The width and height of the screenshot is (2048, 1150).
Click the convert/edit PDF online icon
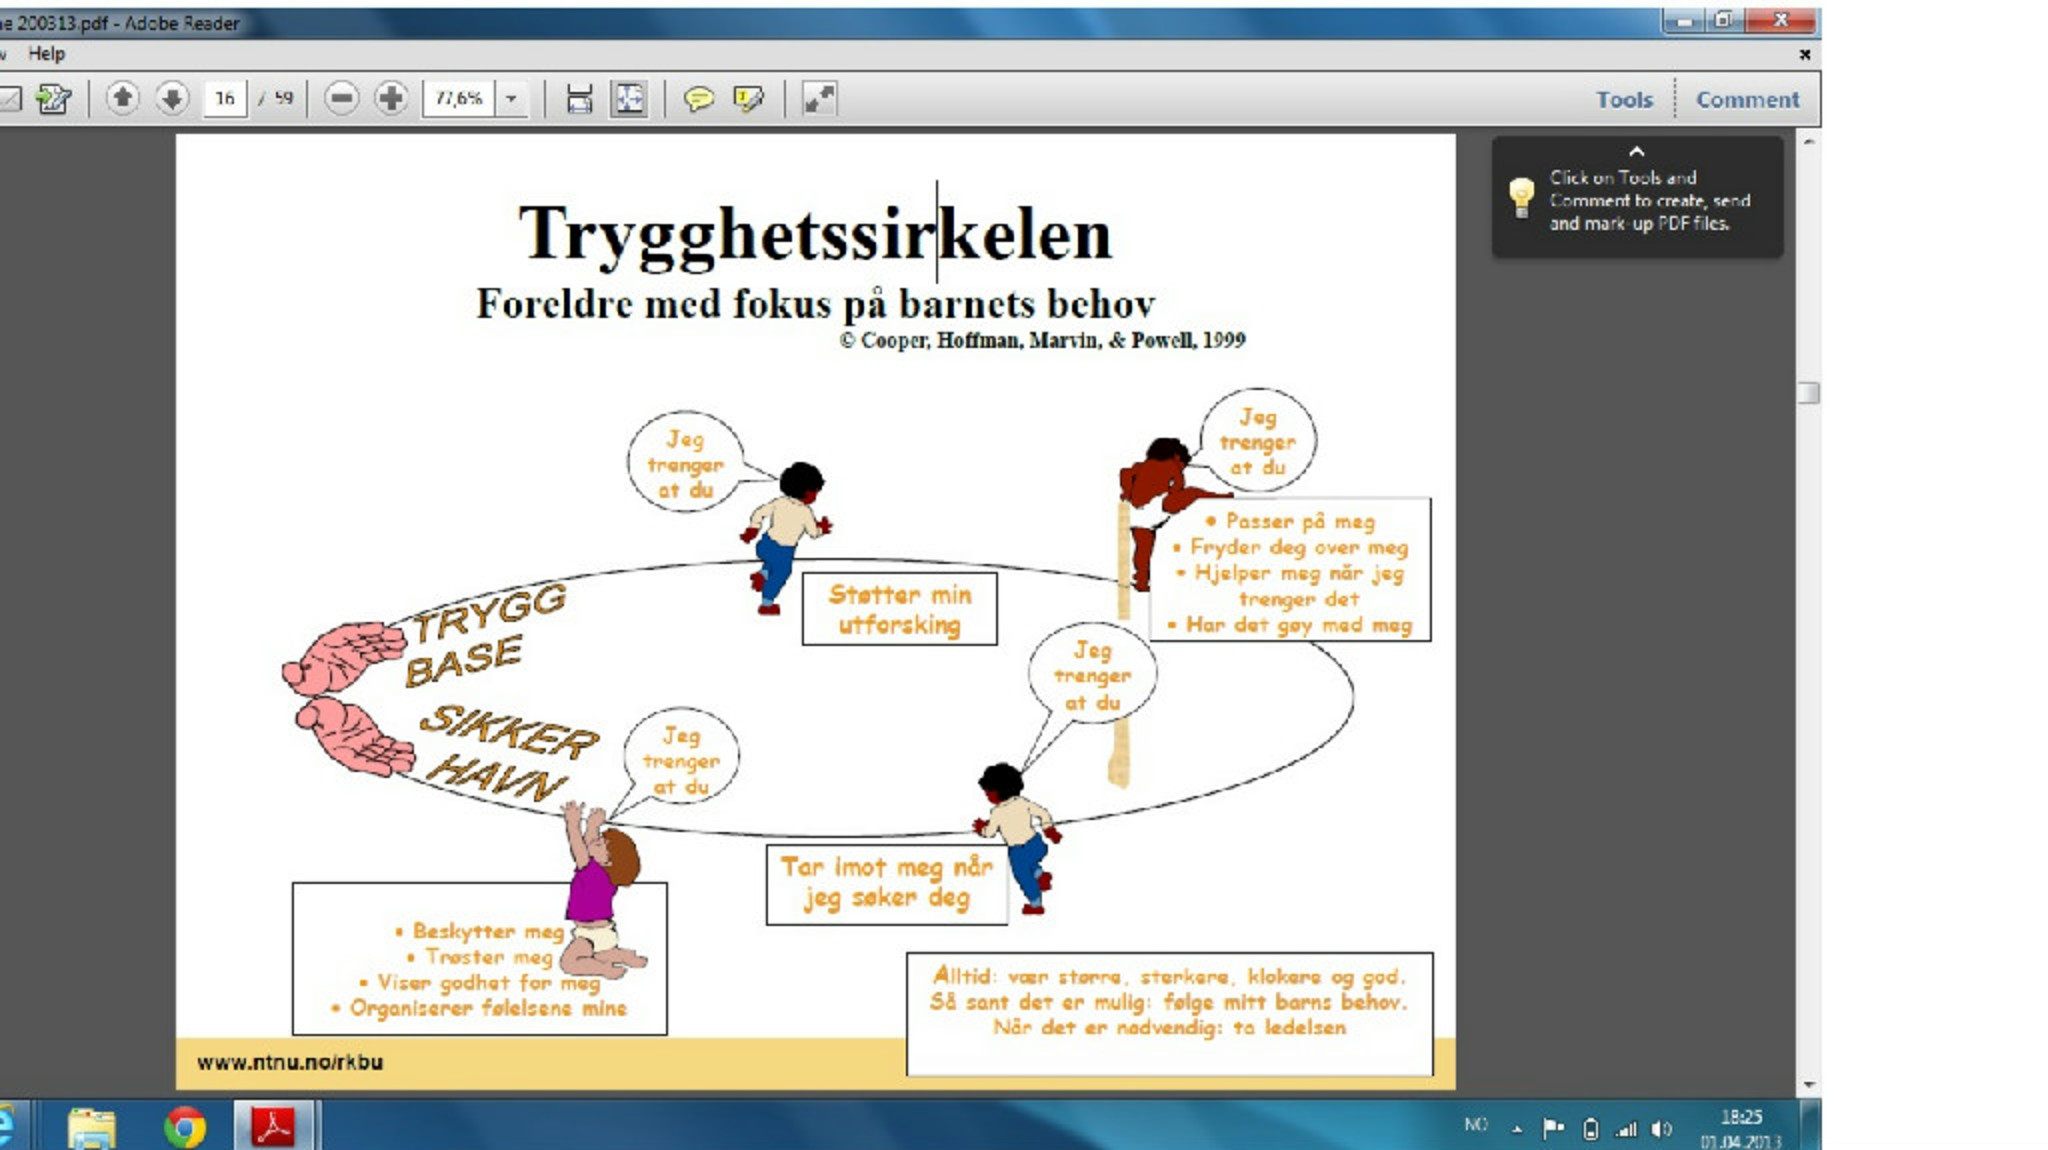[53, 98]
